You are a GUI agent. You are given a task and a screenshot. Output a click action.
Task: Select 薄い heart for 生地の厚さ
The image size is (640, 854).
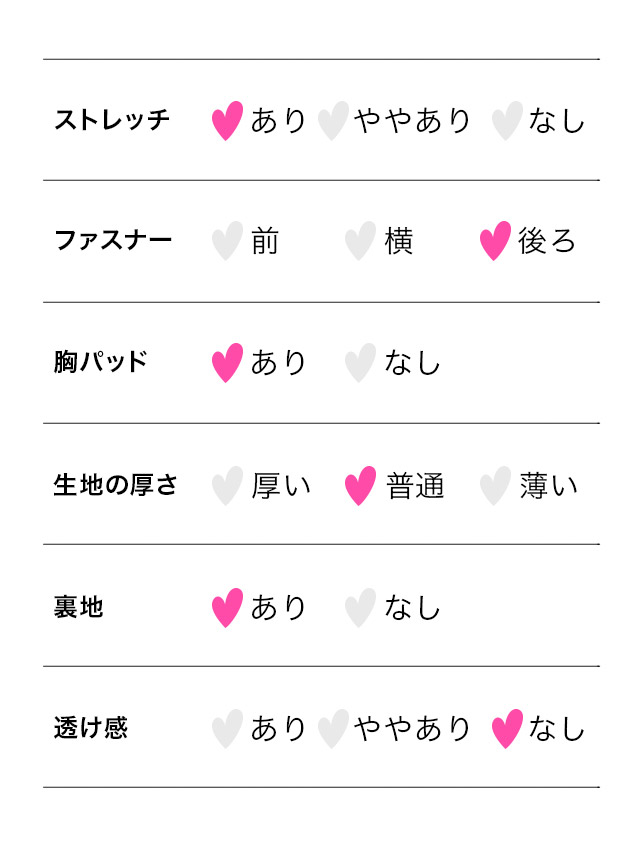[x=495, y=486]
